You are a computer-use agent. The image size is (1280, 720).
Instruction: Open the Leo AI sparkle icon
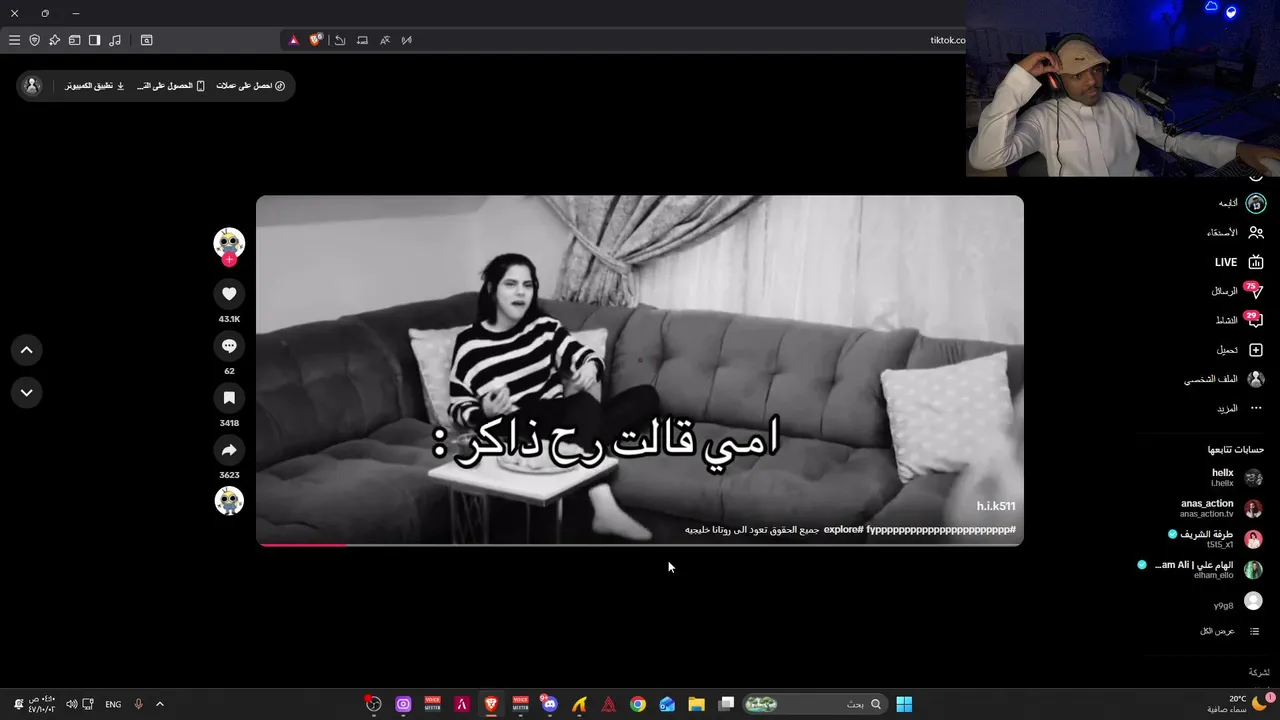pyautogui.click(x=54, y=40)
